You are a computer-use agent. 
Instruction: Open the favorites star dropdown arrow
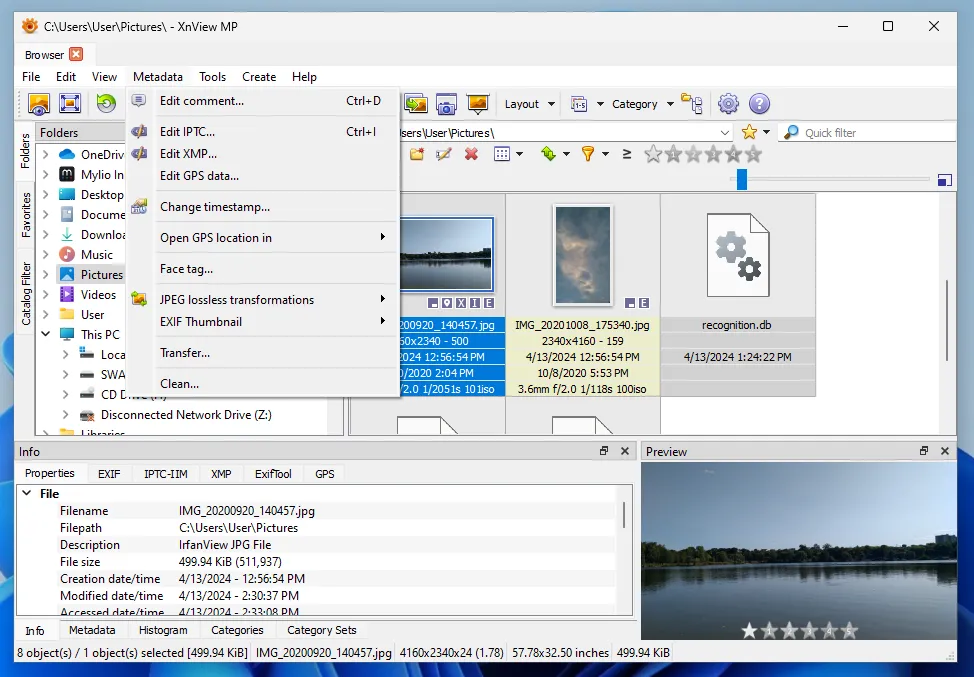click(x=767, y=132)
